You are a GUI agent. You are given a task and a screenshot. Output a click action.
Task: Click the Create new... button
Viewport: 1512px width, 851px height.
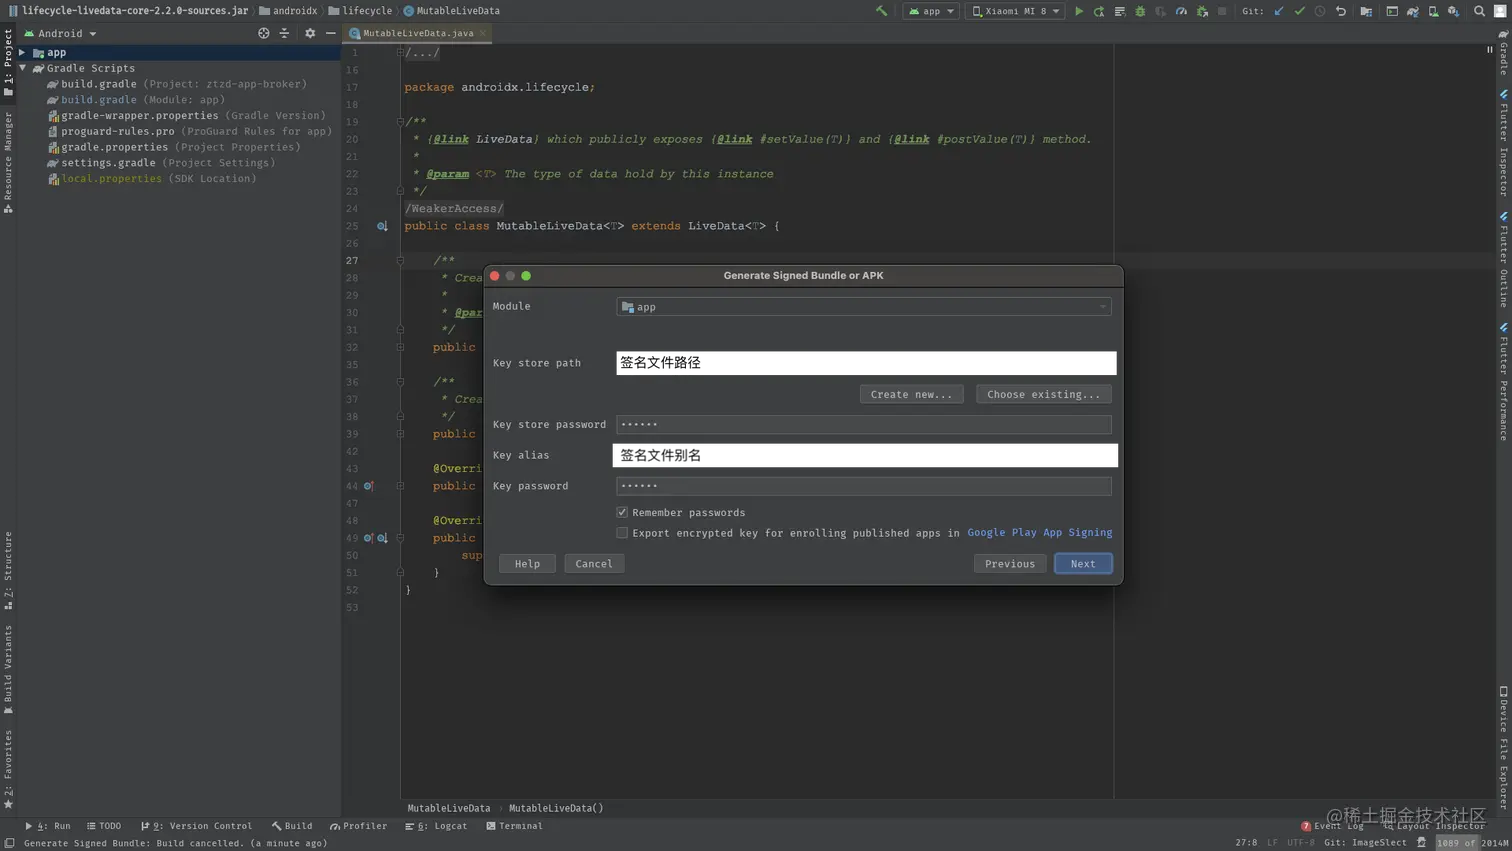911,394
